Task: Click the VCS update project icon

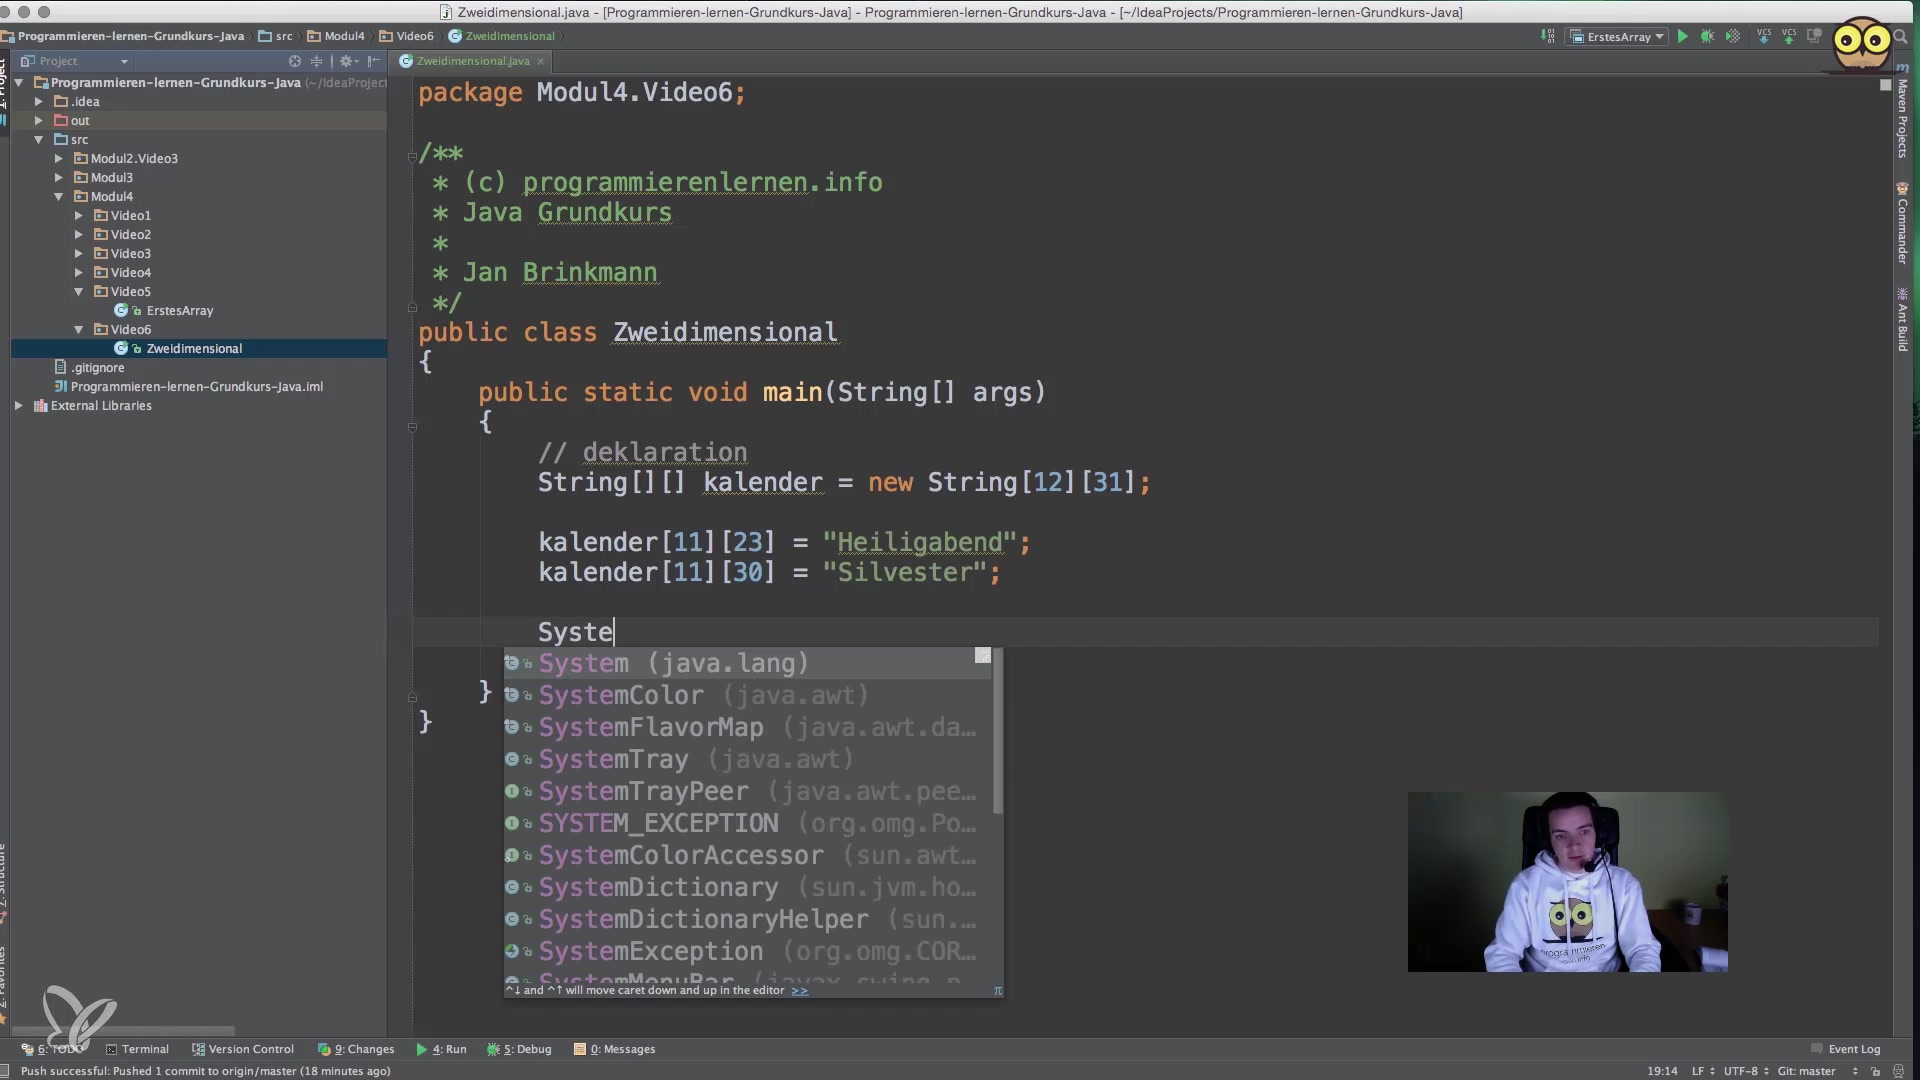Action: tap(1764, 36)
